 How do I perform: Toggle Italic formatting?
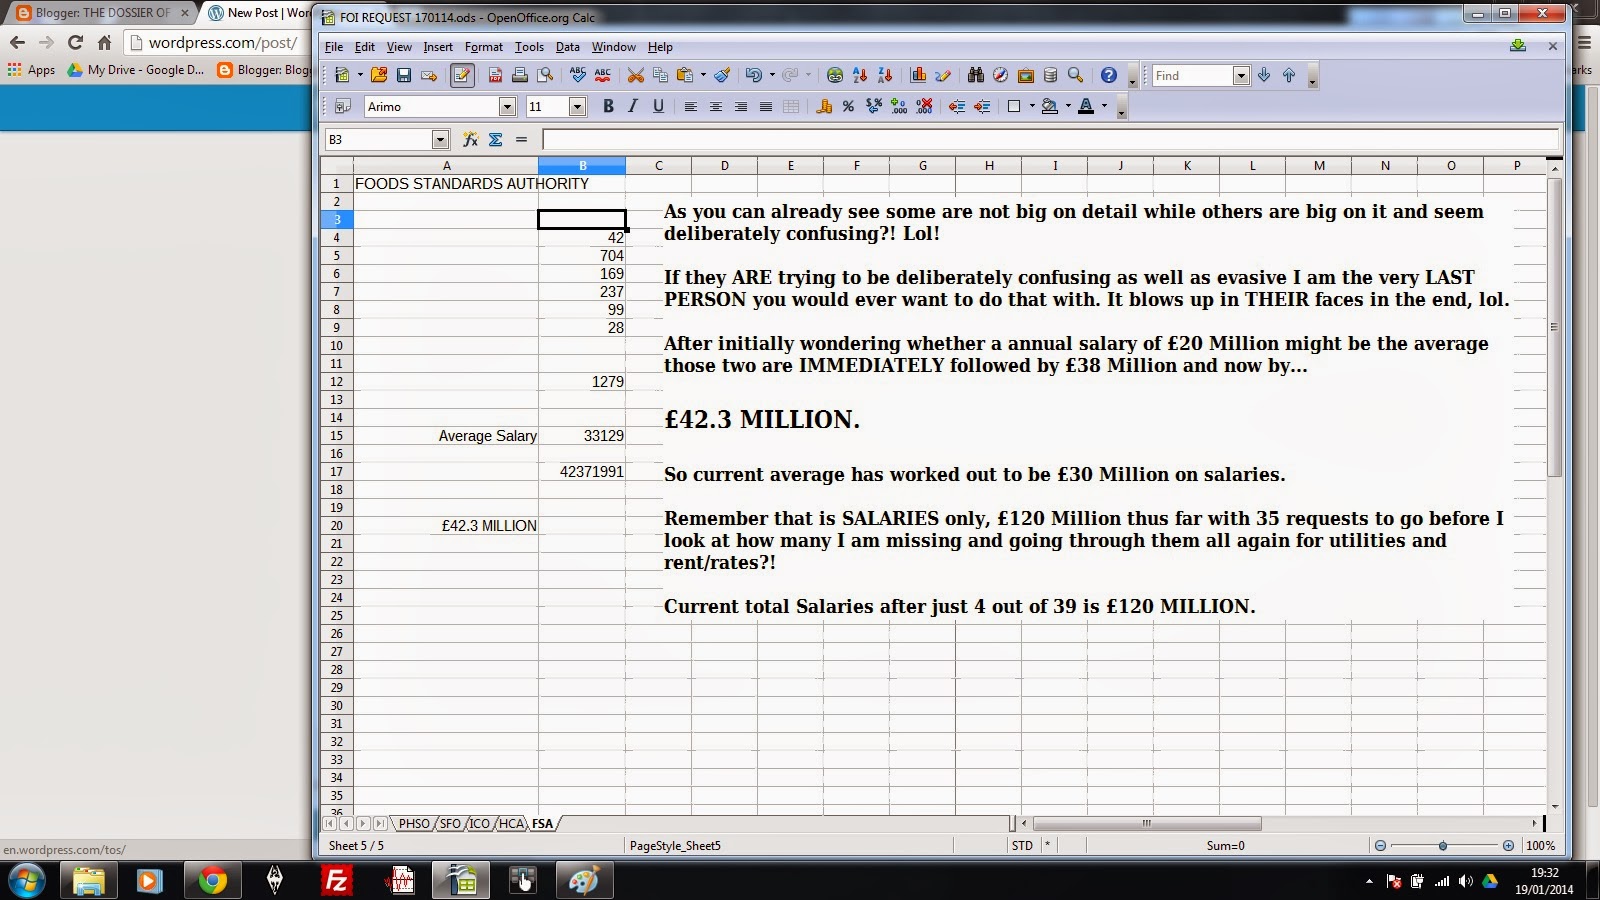pos(633,107)
